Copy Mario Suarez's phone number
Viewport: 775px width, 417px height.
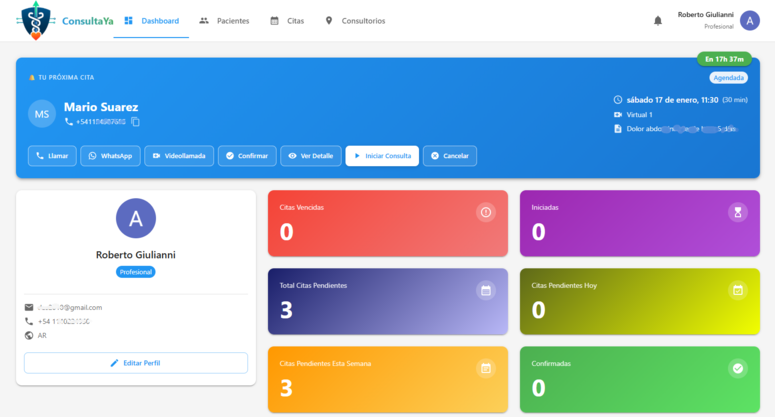135,122
